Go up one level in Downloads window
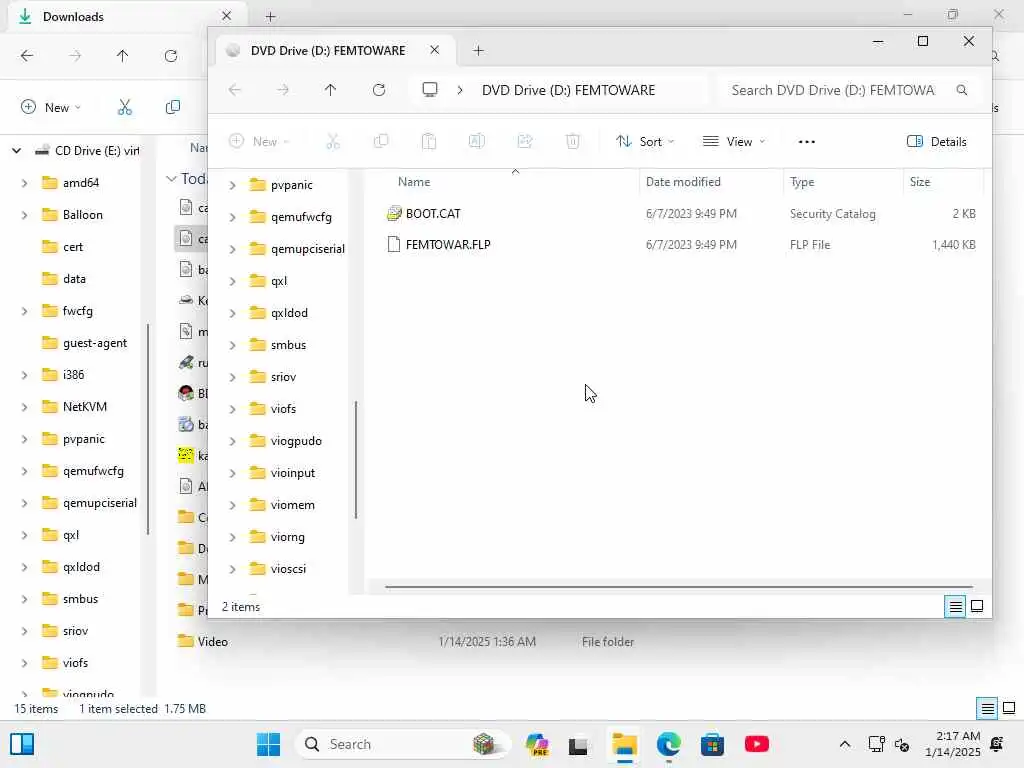The width and height of the screenshot is (1024, 768). coord(123,56)
